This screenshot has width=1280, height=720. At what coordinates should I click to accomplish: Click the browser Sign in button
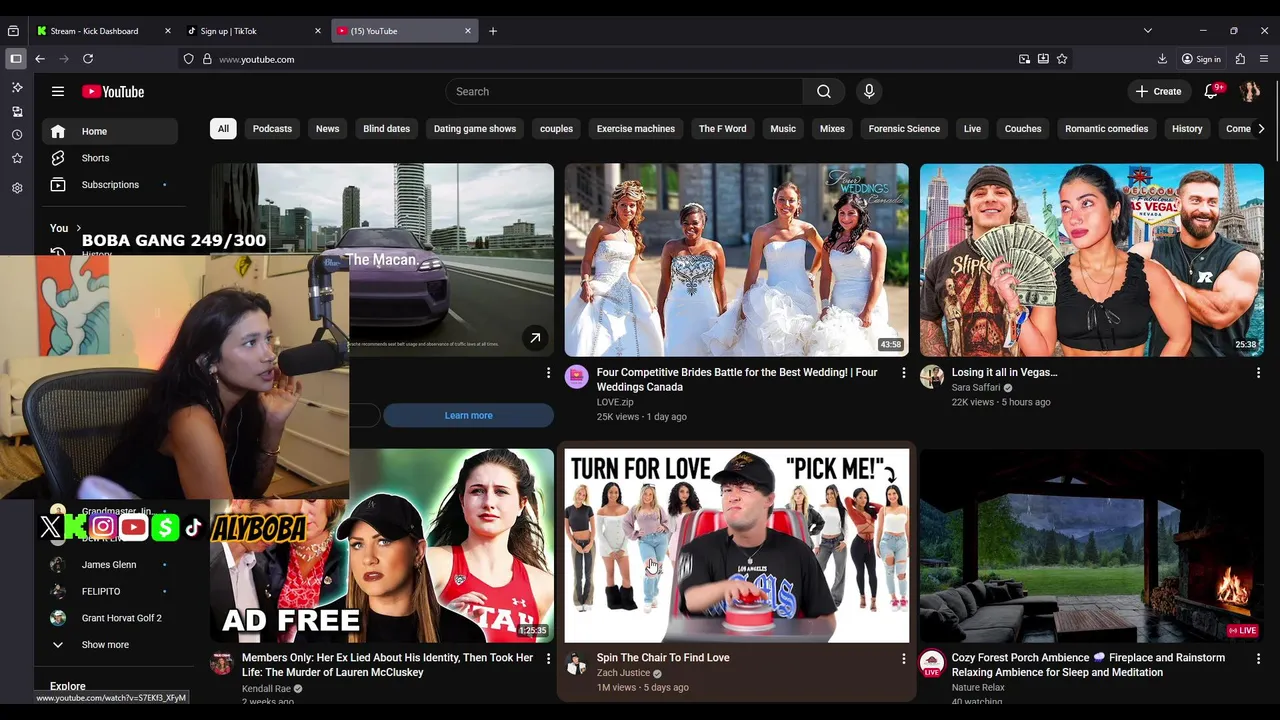coord(1201,59)
